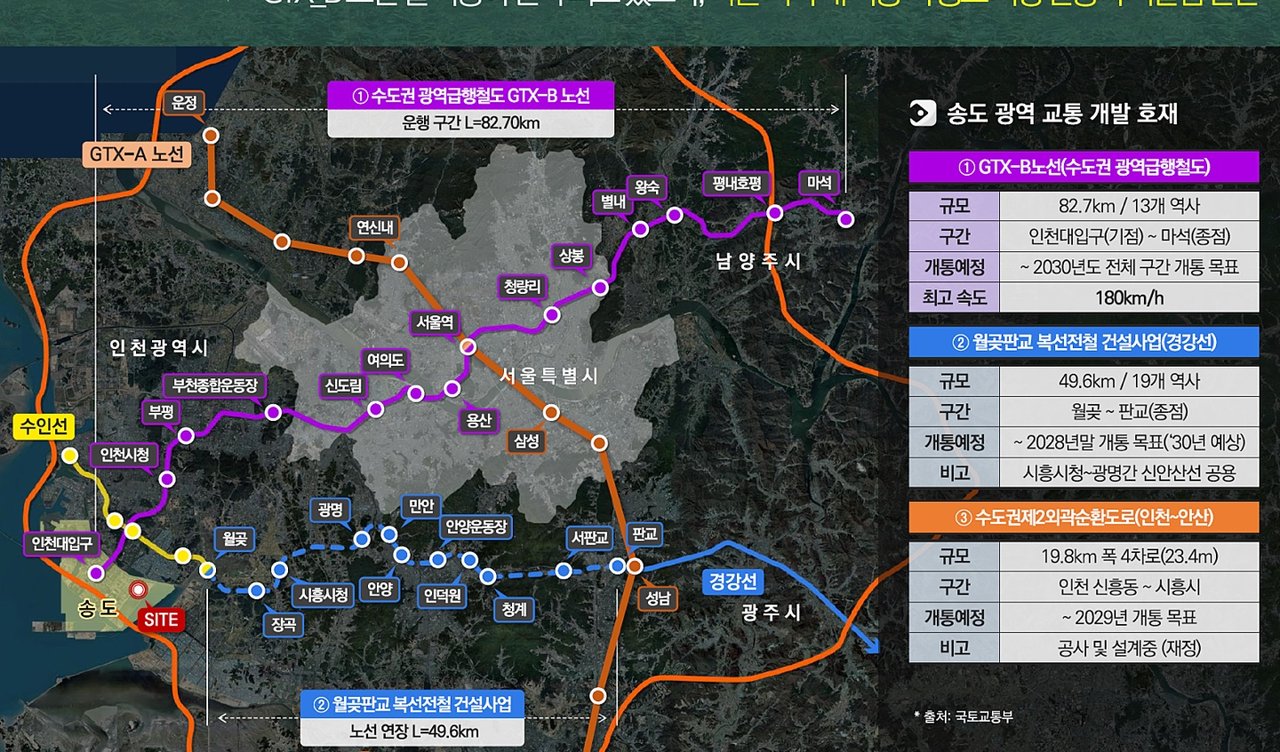
Task: Click the 운행 구간 L=82.70km caption
Action: (x=471, y=123)
